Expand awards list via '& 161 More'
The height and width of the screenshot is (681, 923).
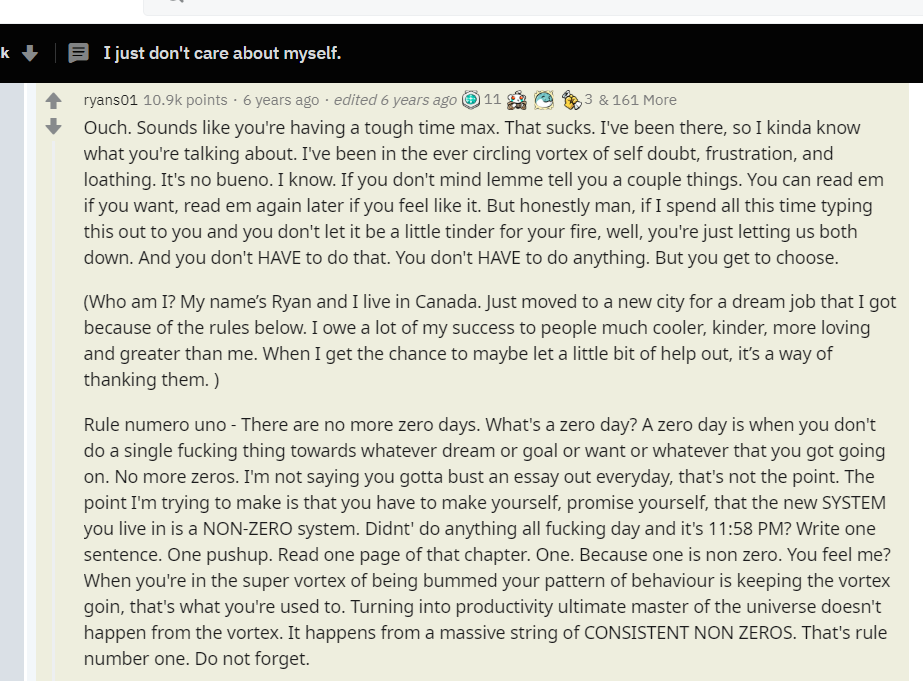pyautogui.click(x=638, y=100)
